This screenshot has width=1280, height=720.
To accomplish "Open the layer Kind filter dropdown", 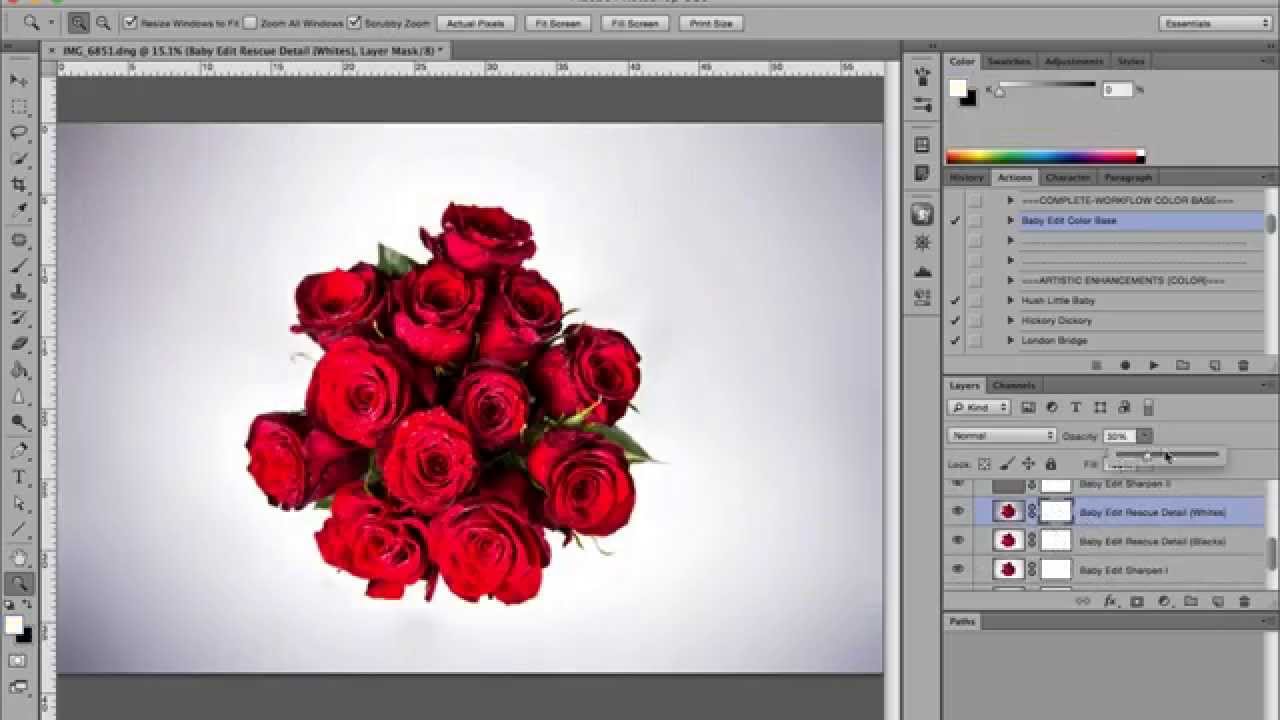I will pos(979,407).
